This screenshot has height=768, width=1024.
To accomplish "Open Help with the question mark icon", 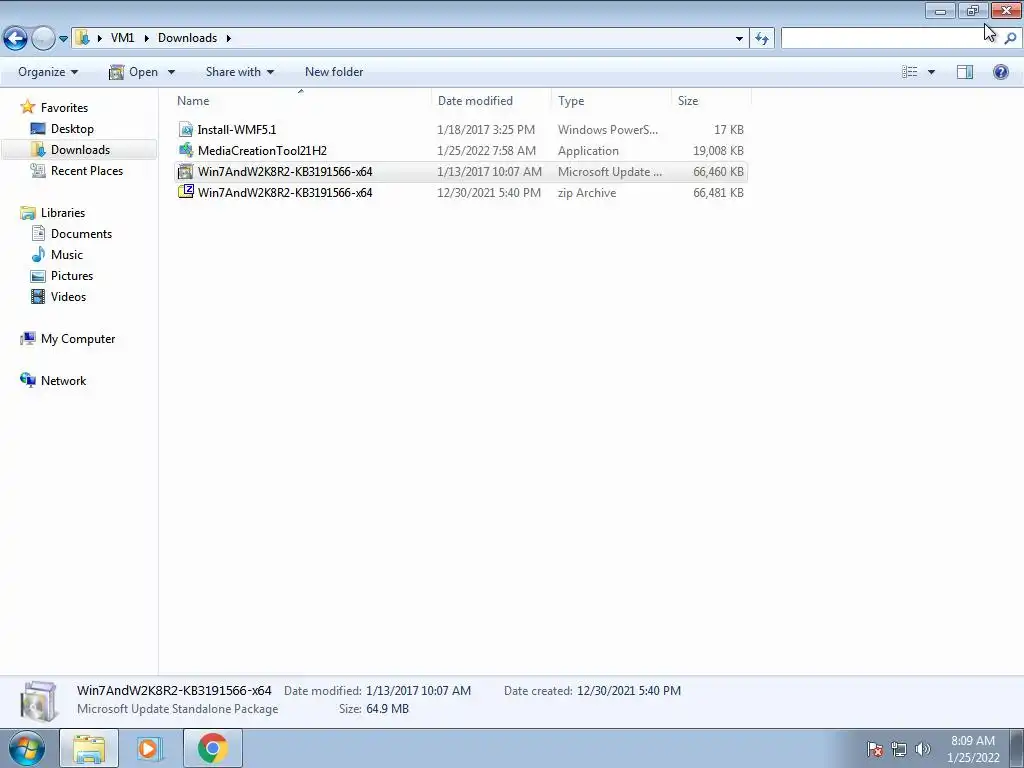I will point(1000,72).
